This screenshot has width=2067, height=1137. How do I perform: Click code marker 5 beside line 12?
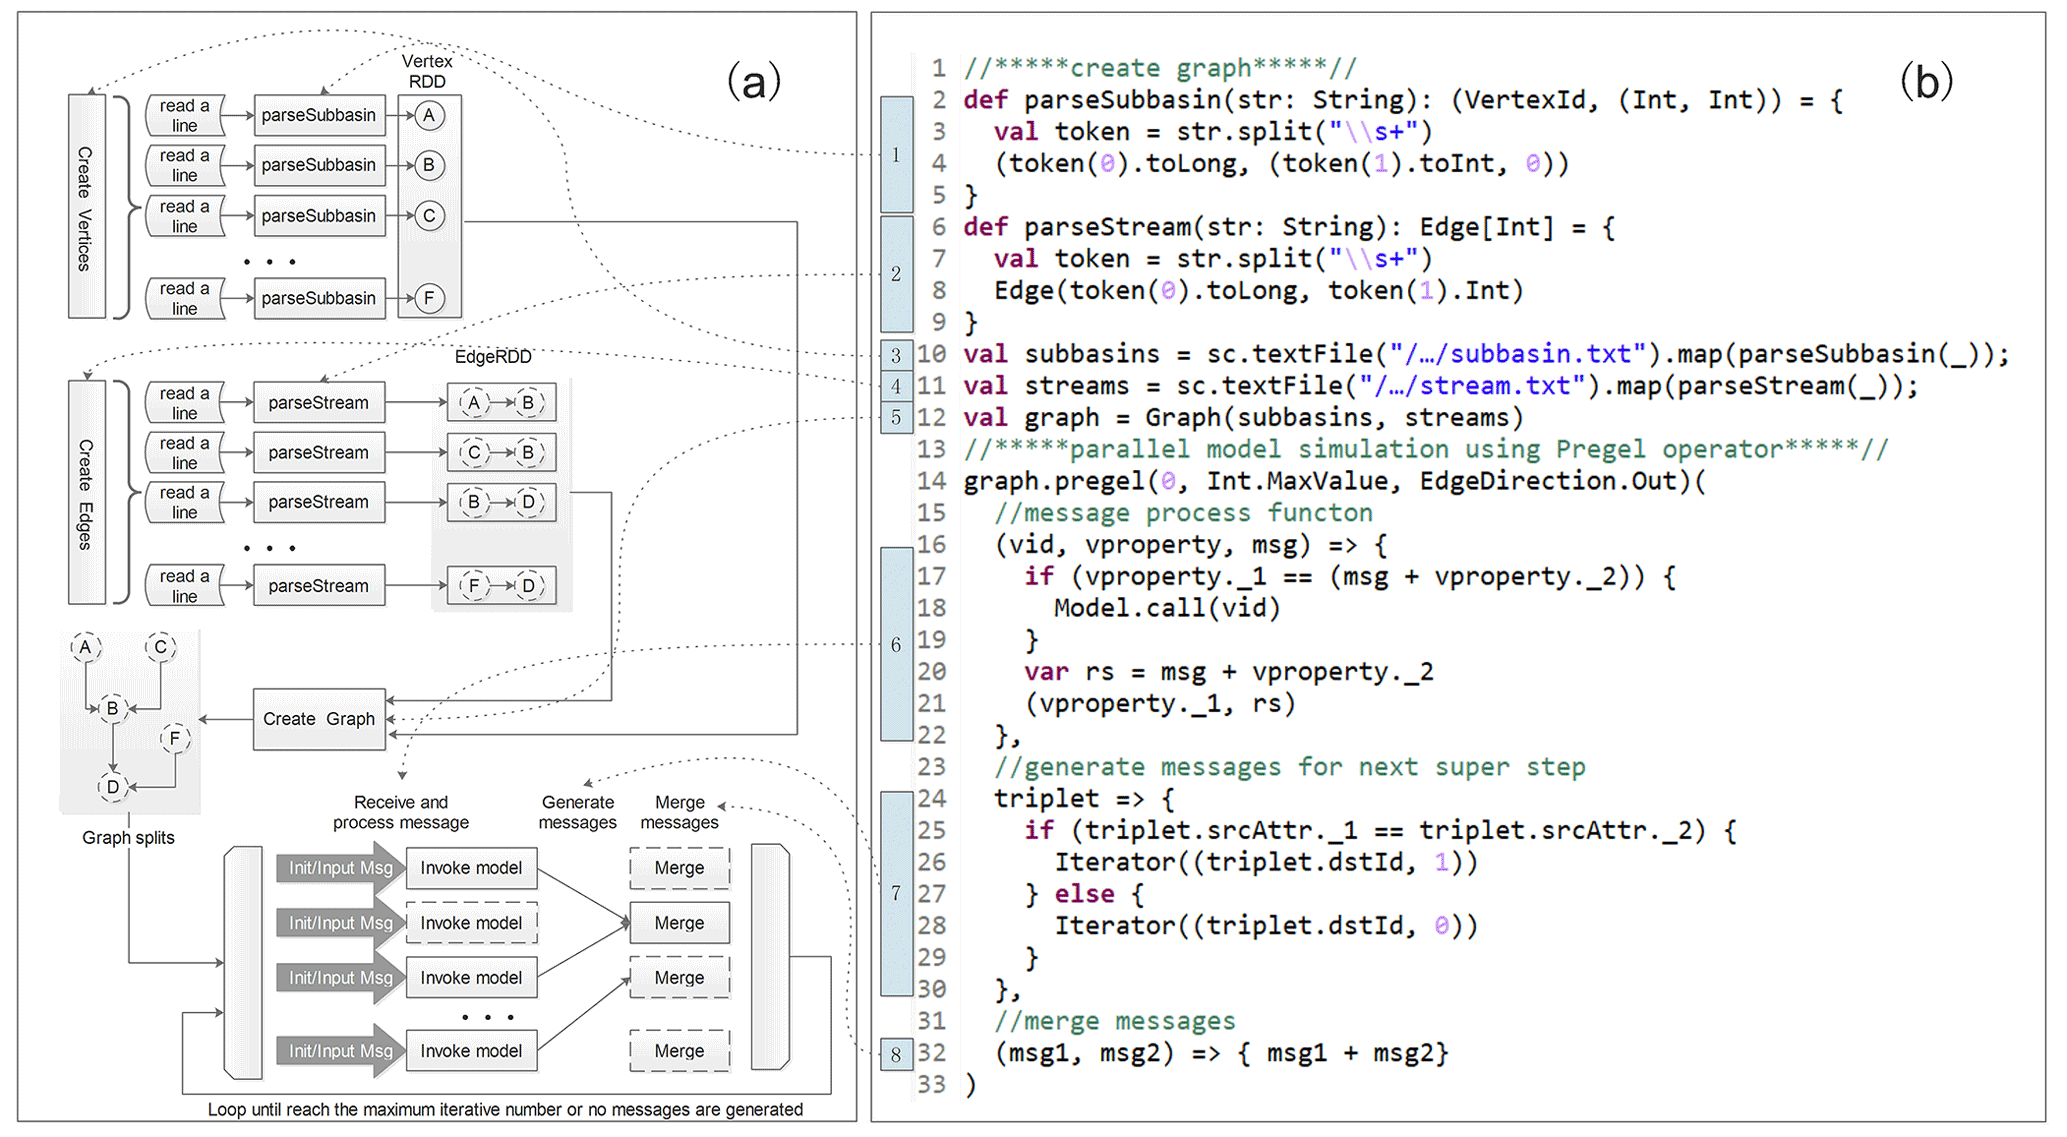click(x=896, y=418)
